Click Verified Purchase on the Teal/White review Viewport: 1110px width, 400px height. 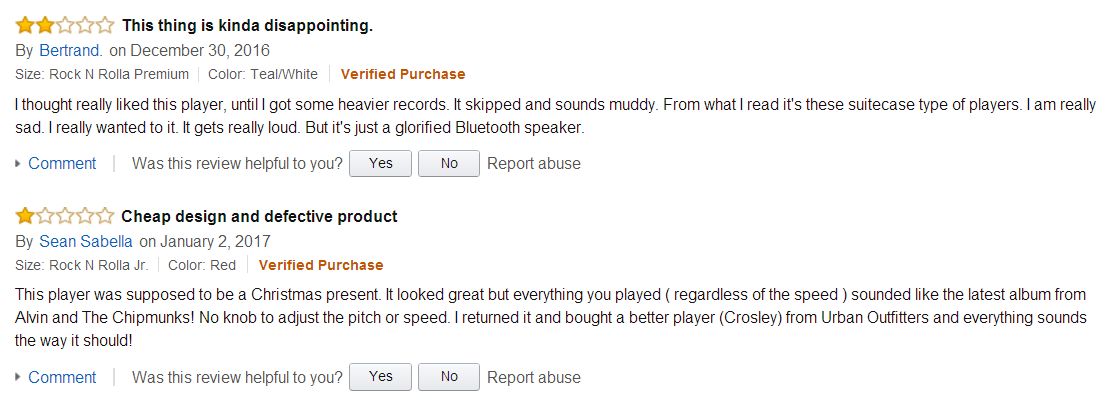point(403,74)
